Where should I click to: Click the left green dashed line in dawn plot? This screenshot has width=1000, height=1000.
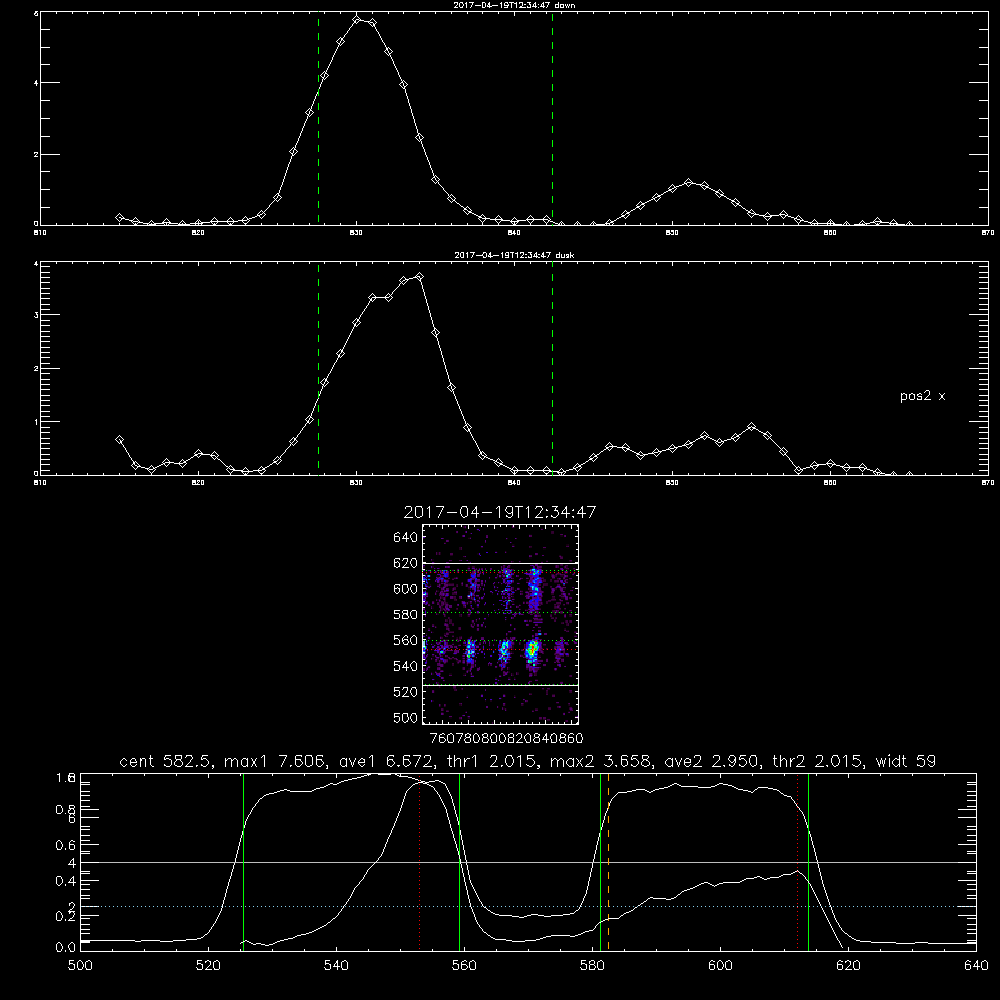click(318, 118)
